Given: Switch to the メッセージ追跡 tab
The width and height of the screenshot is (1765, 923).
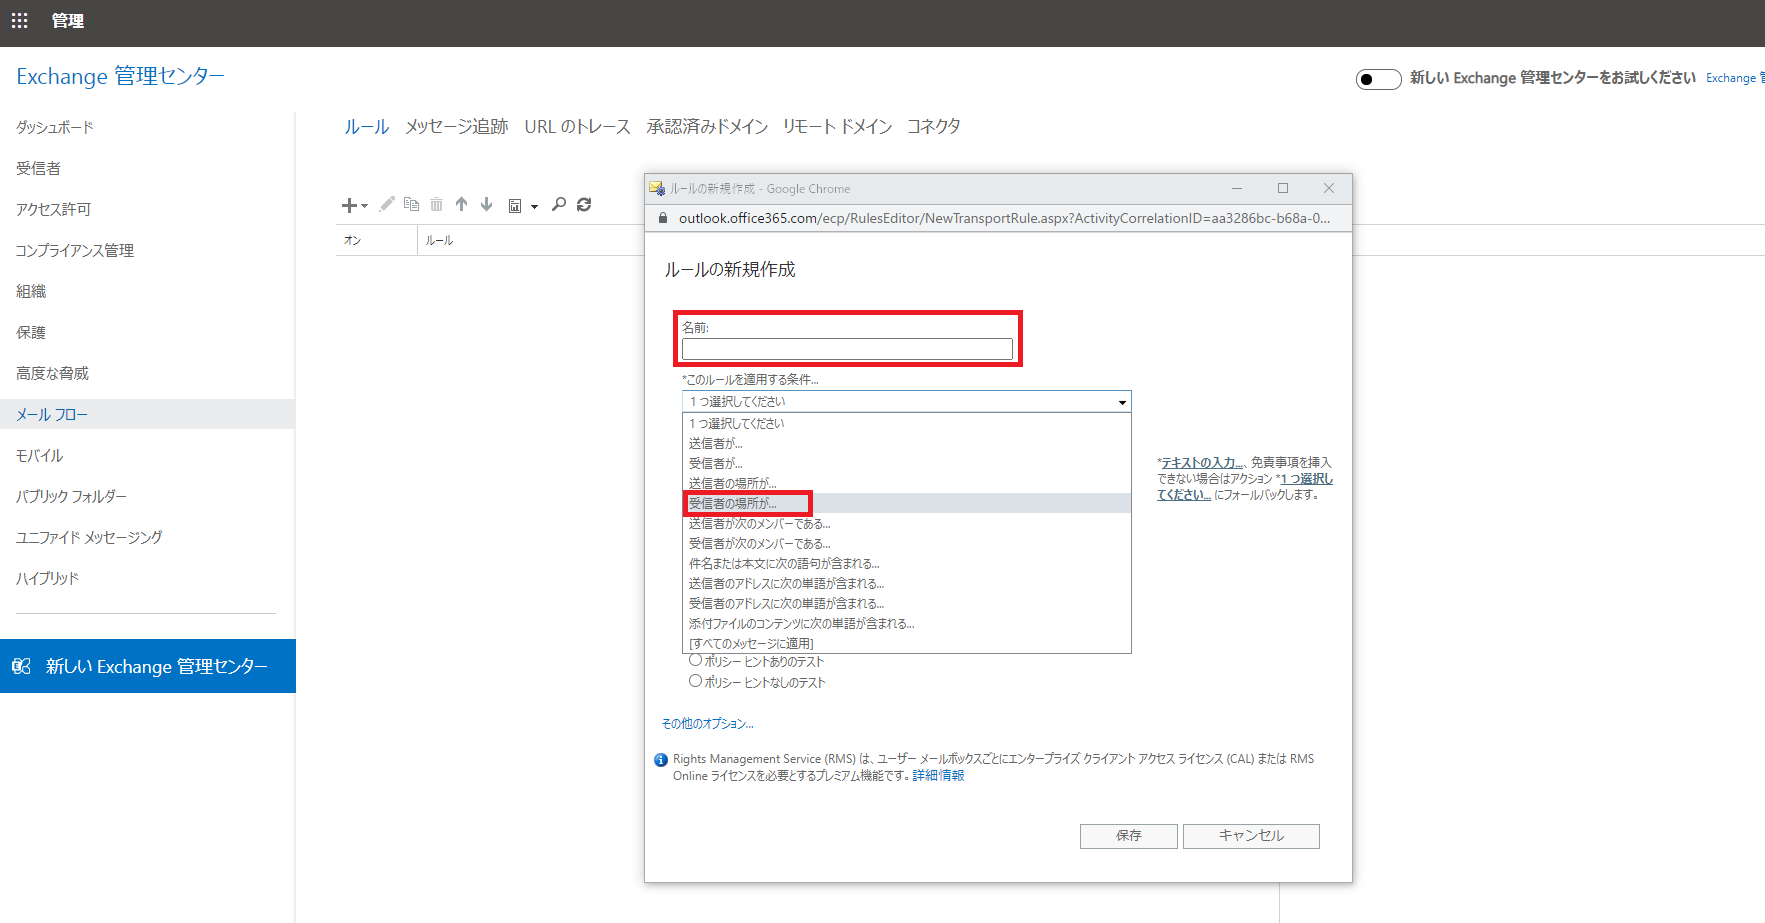Looking at the screenshot, I should click(x=456, y=127).
